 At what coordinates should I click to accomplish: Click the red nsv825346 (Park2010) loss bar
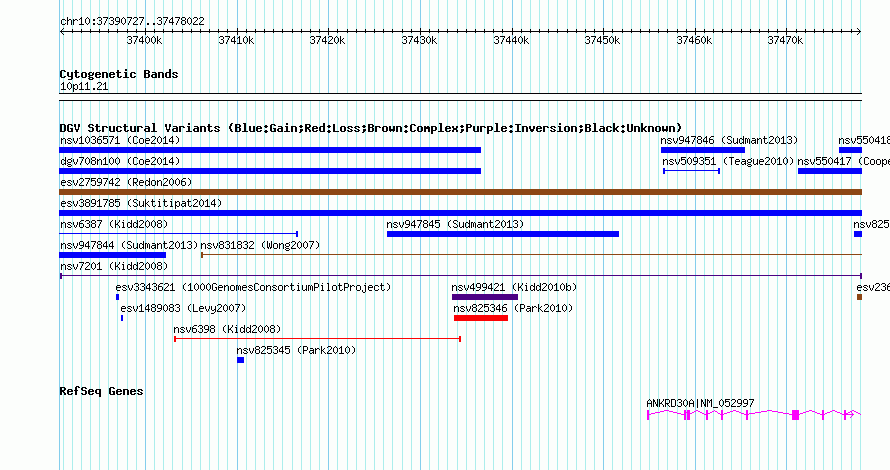click(481, 318)
